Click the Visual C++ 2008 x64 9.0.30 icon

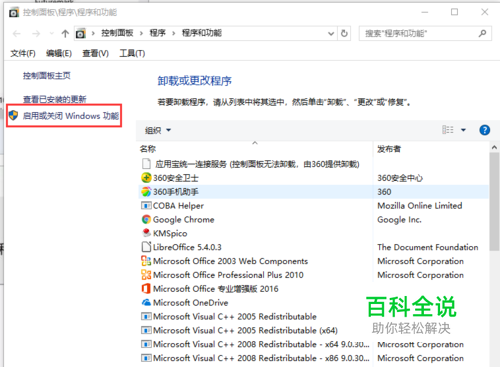point(146,344)
